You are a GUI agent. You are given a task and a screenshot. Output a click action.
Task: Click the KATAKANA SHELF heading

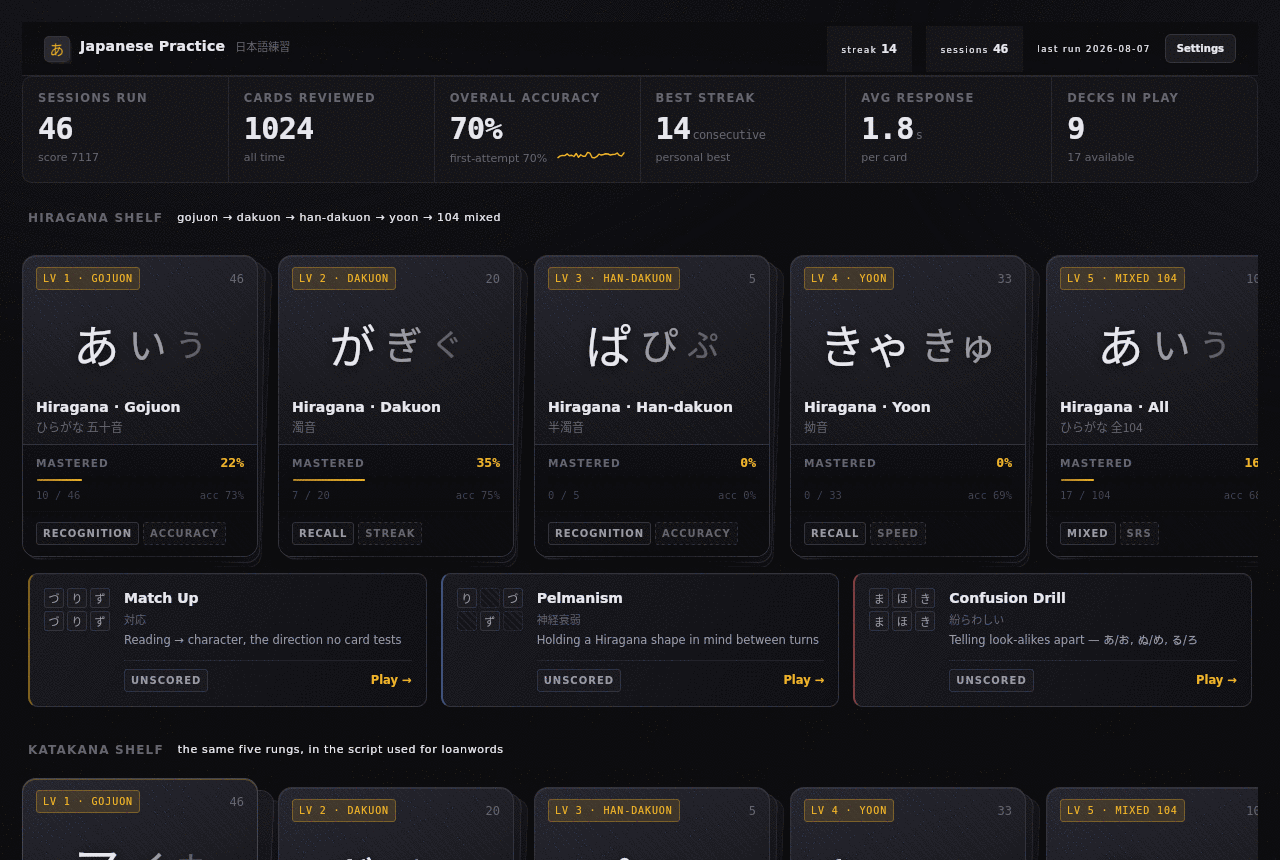coord(95,750)
